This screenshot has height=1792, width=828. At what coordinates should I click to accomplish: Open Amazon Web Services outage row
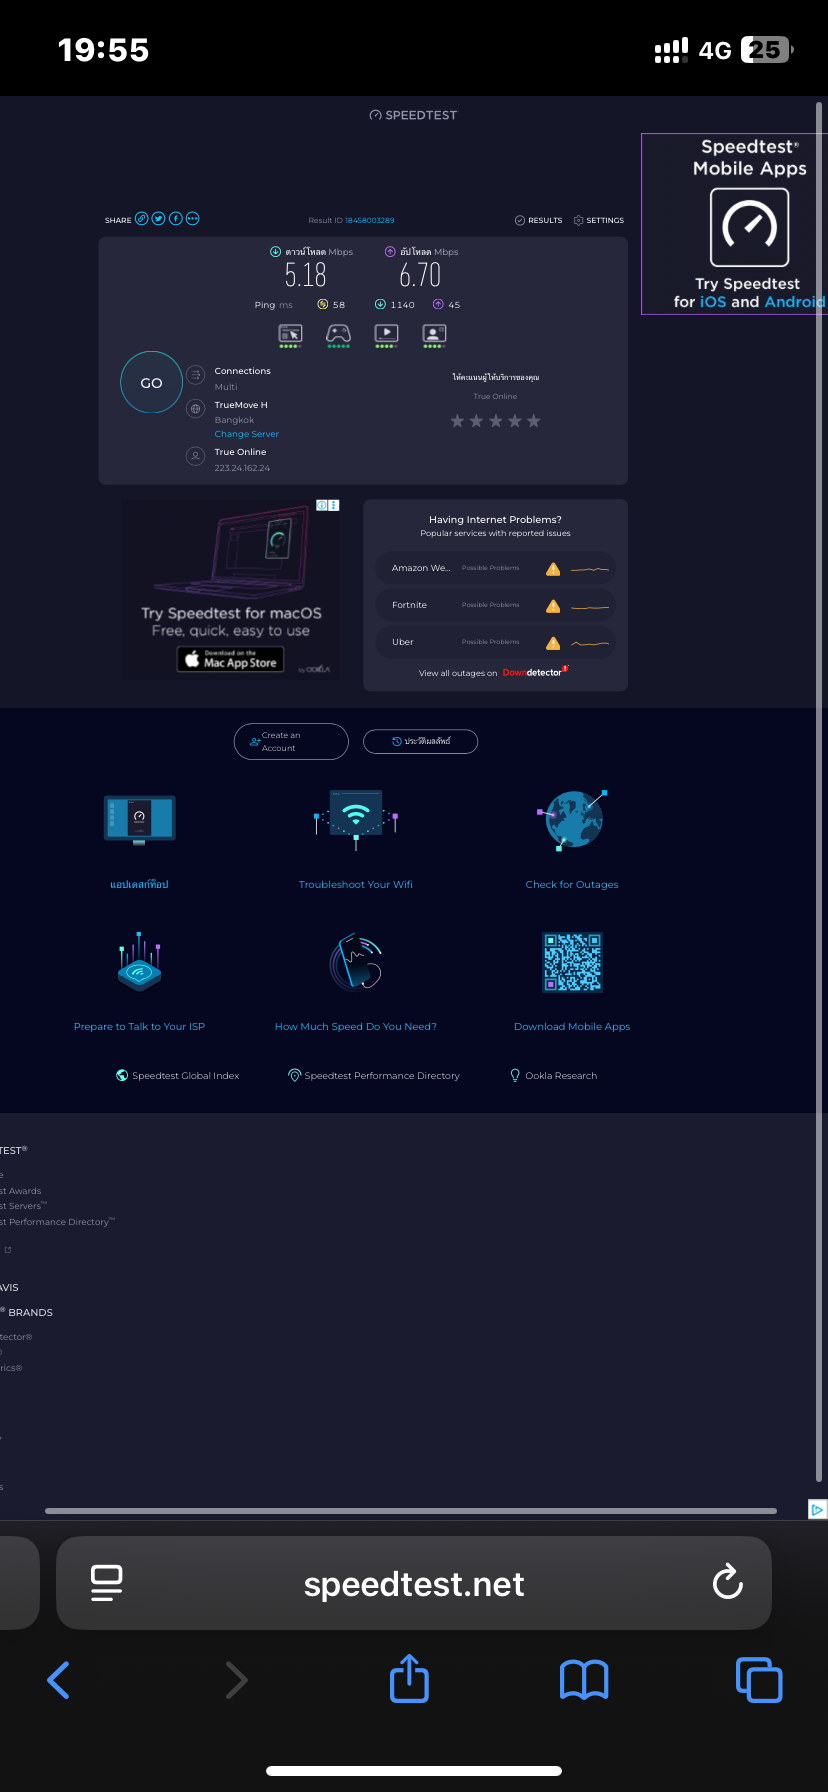click(495, 568)
